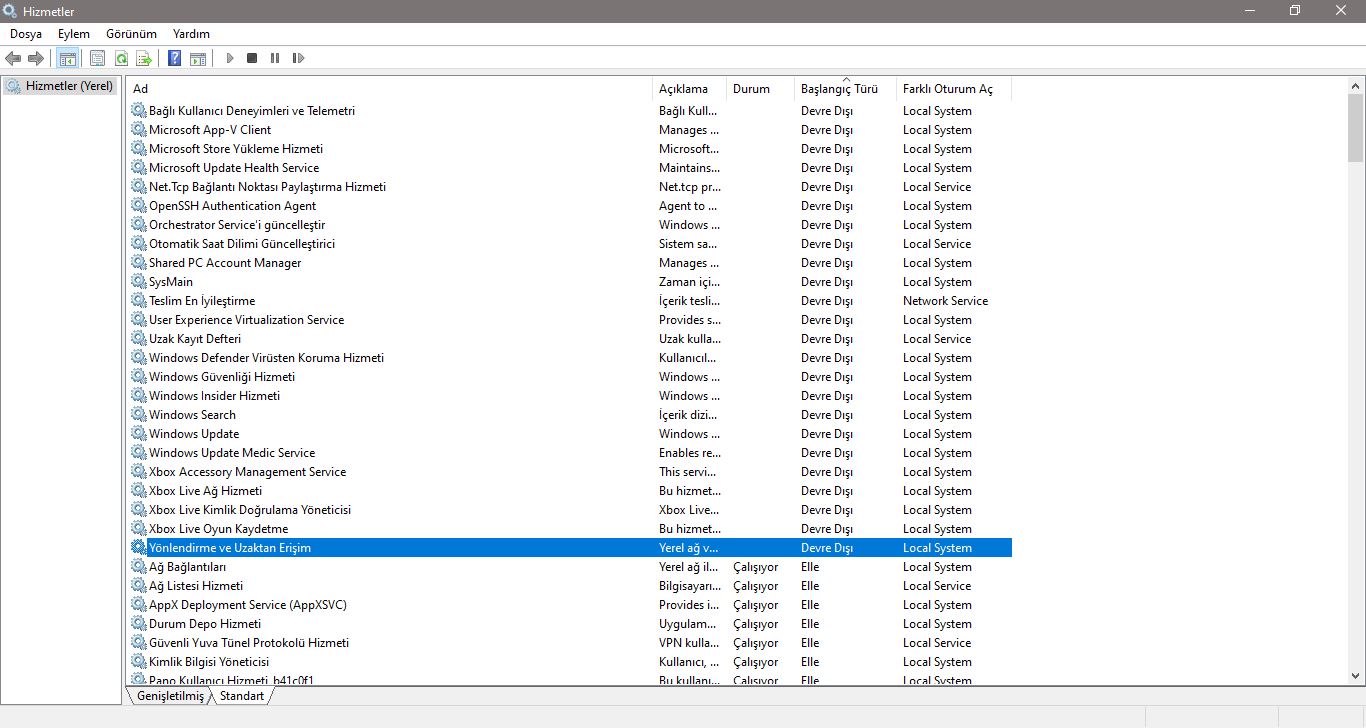Viewport: 1366px width, 728px height.
Task: Open the Eylem menu
Action: click(74, 34)
